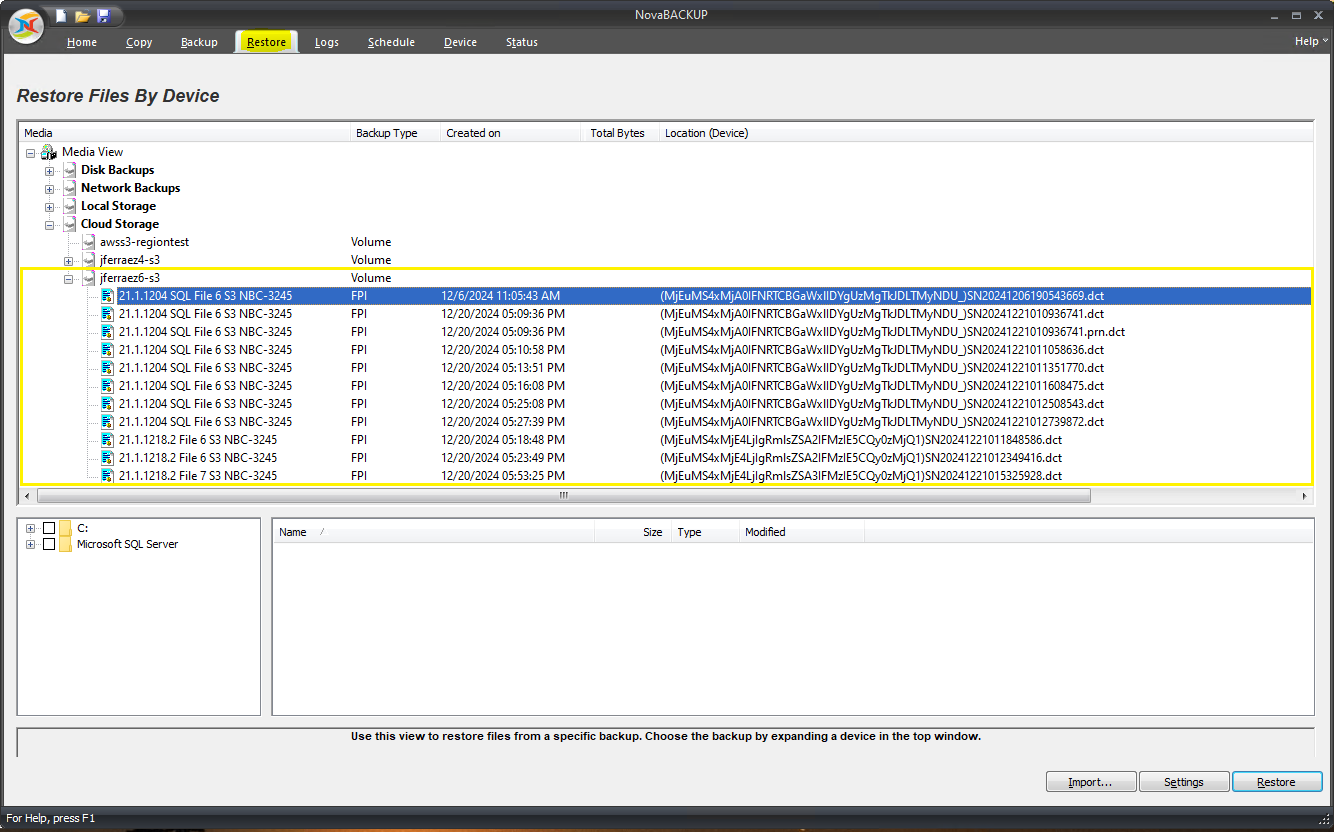
Task: Click the NovaBACKUP application orb logo
Action: pos(26,27)
